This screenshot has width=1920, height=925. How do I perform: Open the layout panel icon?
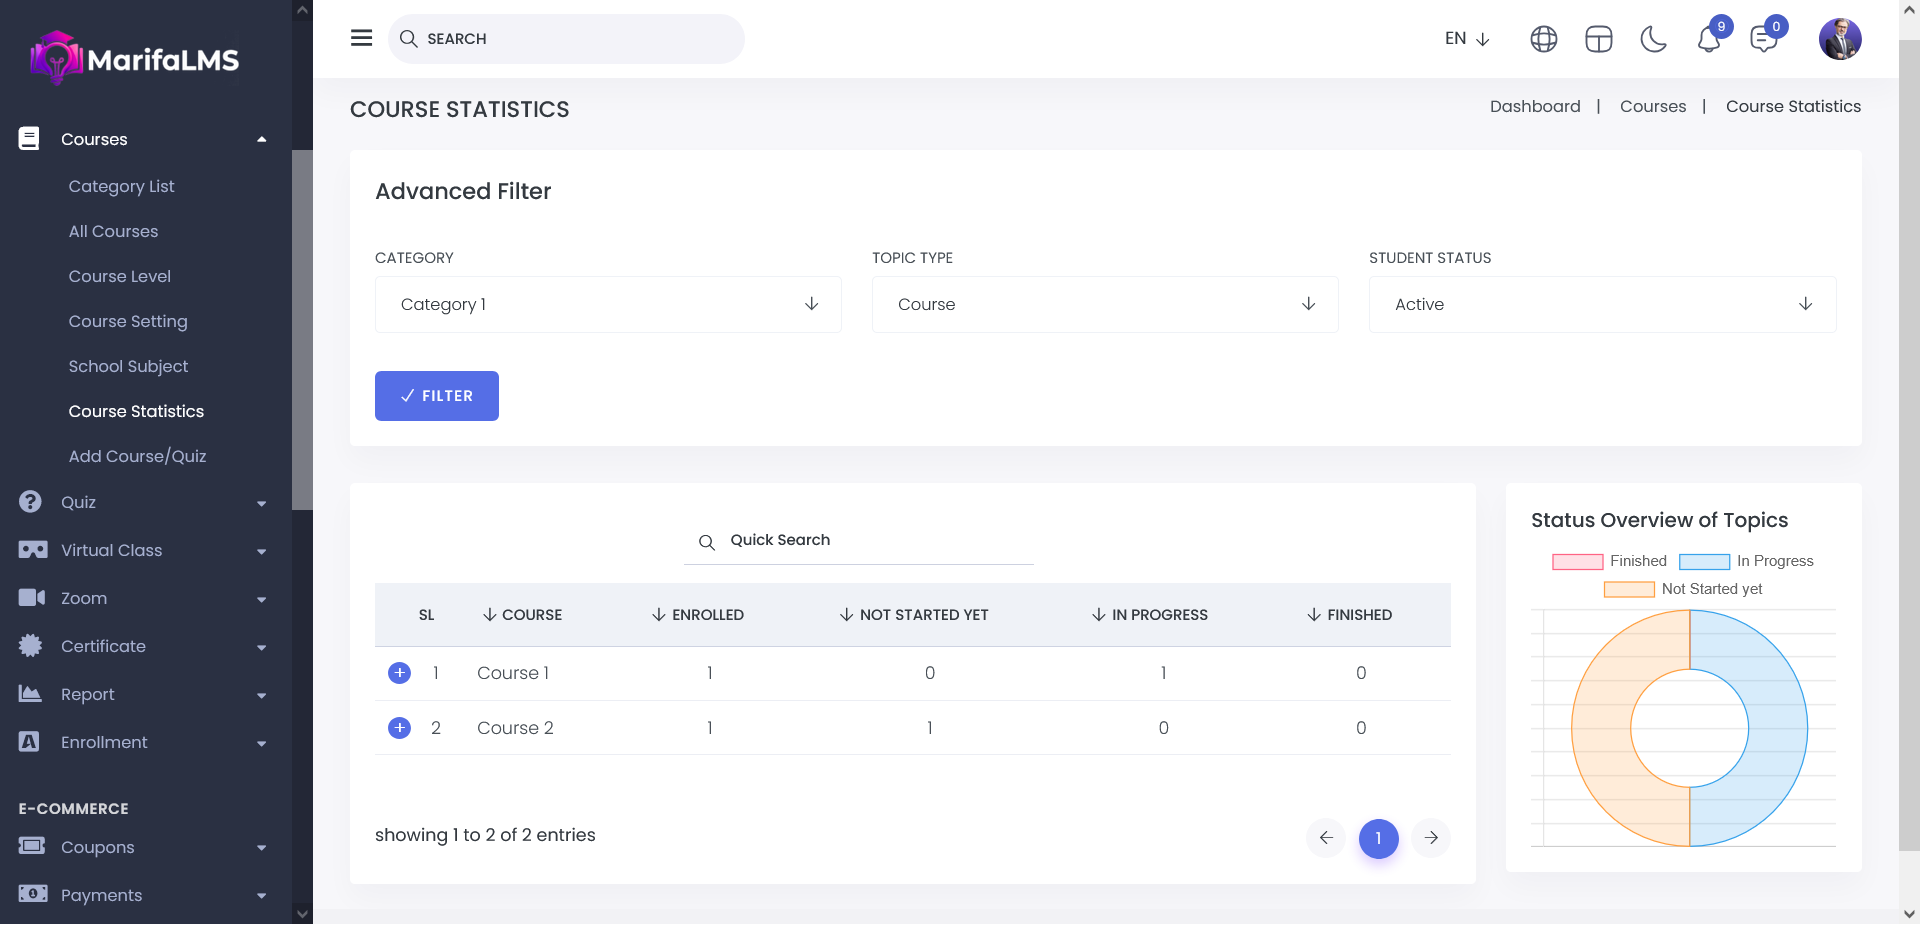tap(1599, 39)
